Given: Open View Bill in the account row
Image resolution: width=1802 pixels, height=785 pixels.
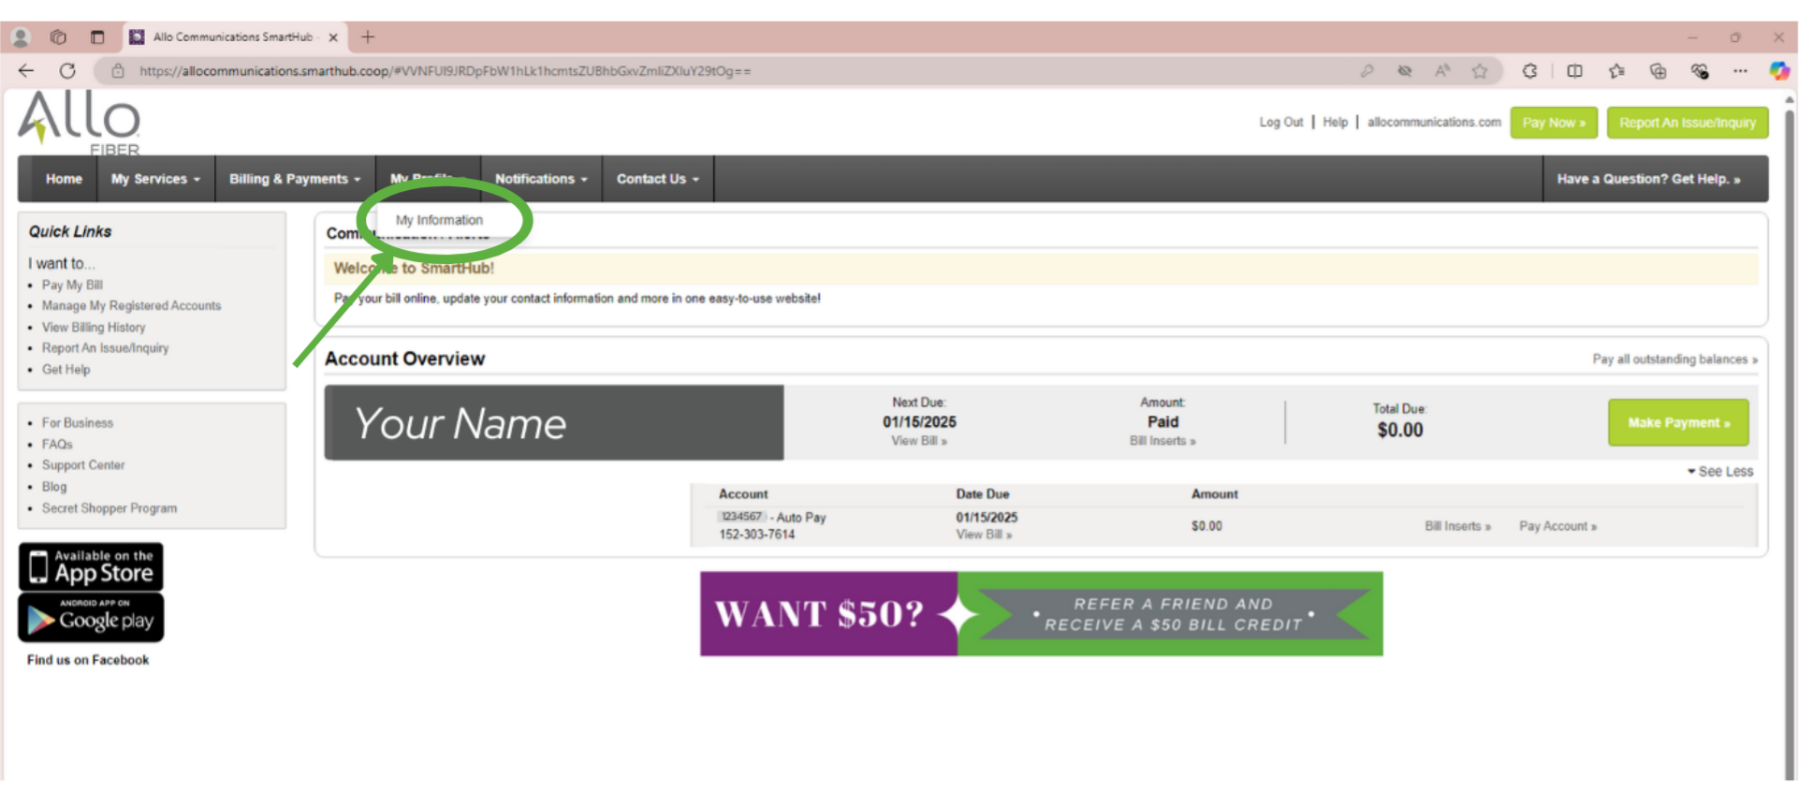Looking at the screenshot, I should pyautogui.click(x=984, y=535).
